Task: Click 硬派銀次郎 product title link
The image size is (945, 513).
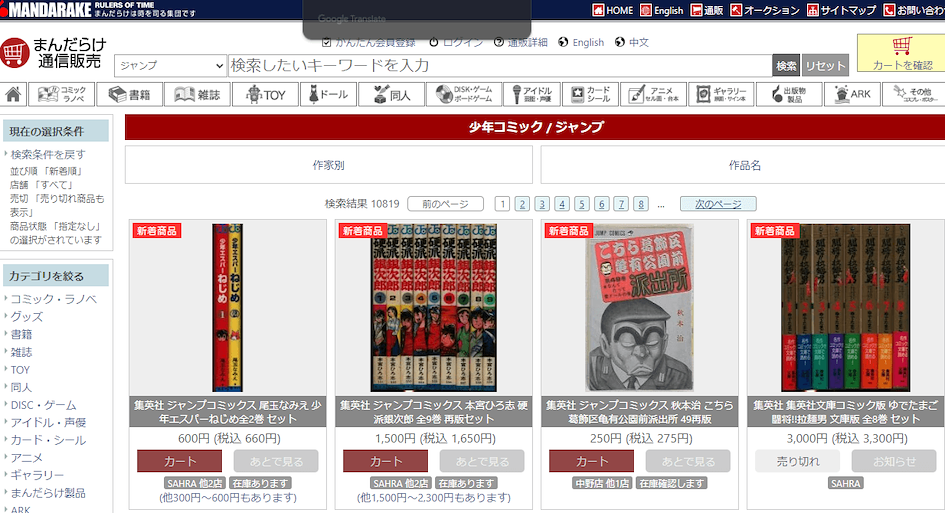Action: [x=433, y=412]
